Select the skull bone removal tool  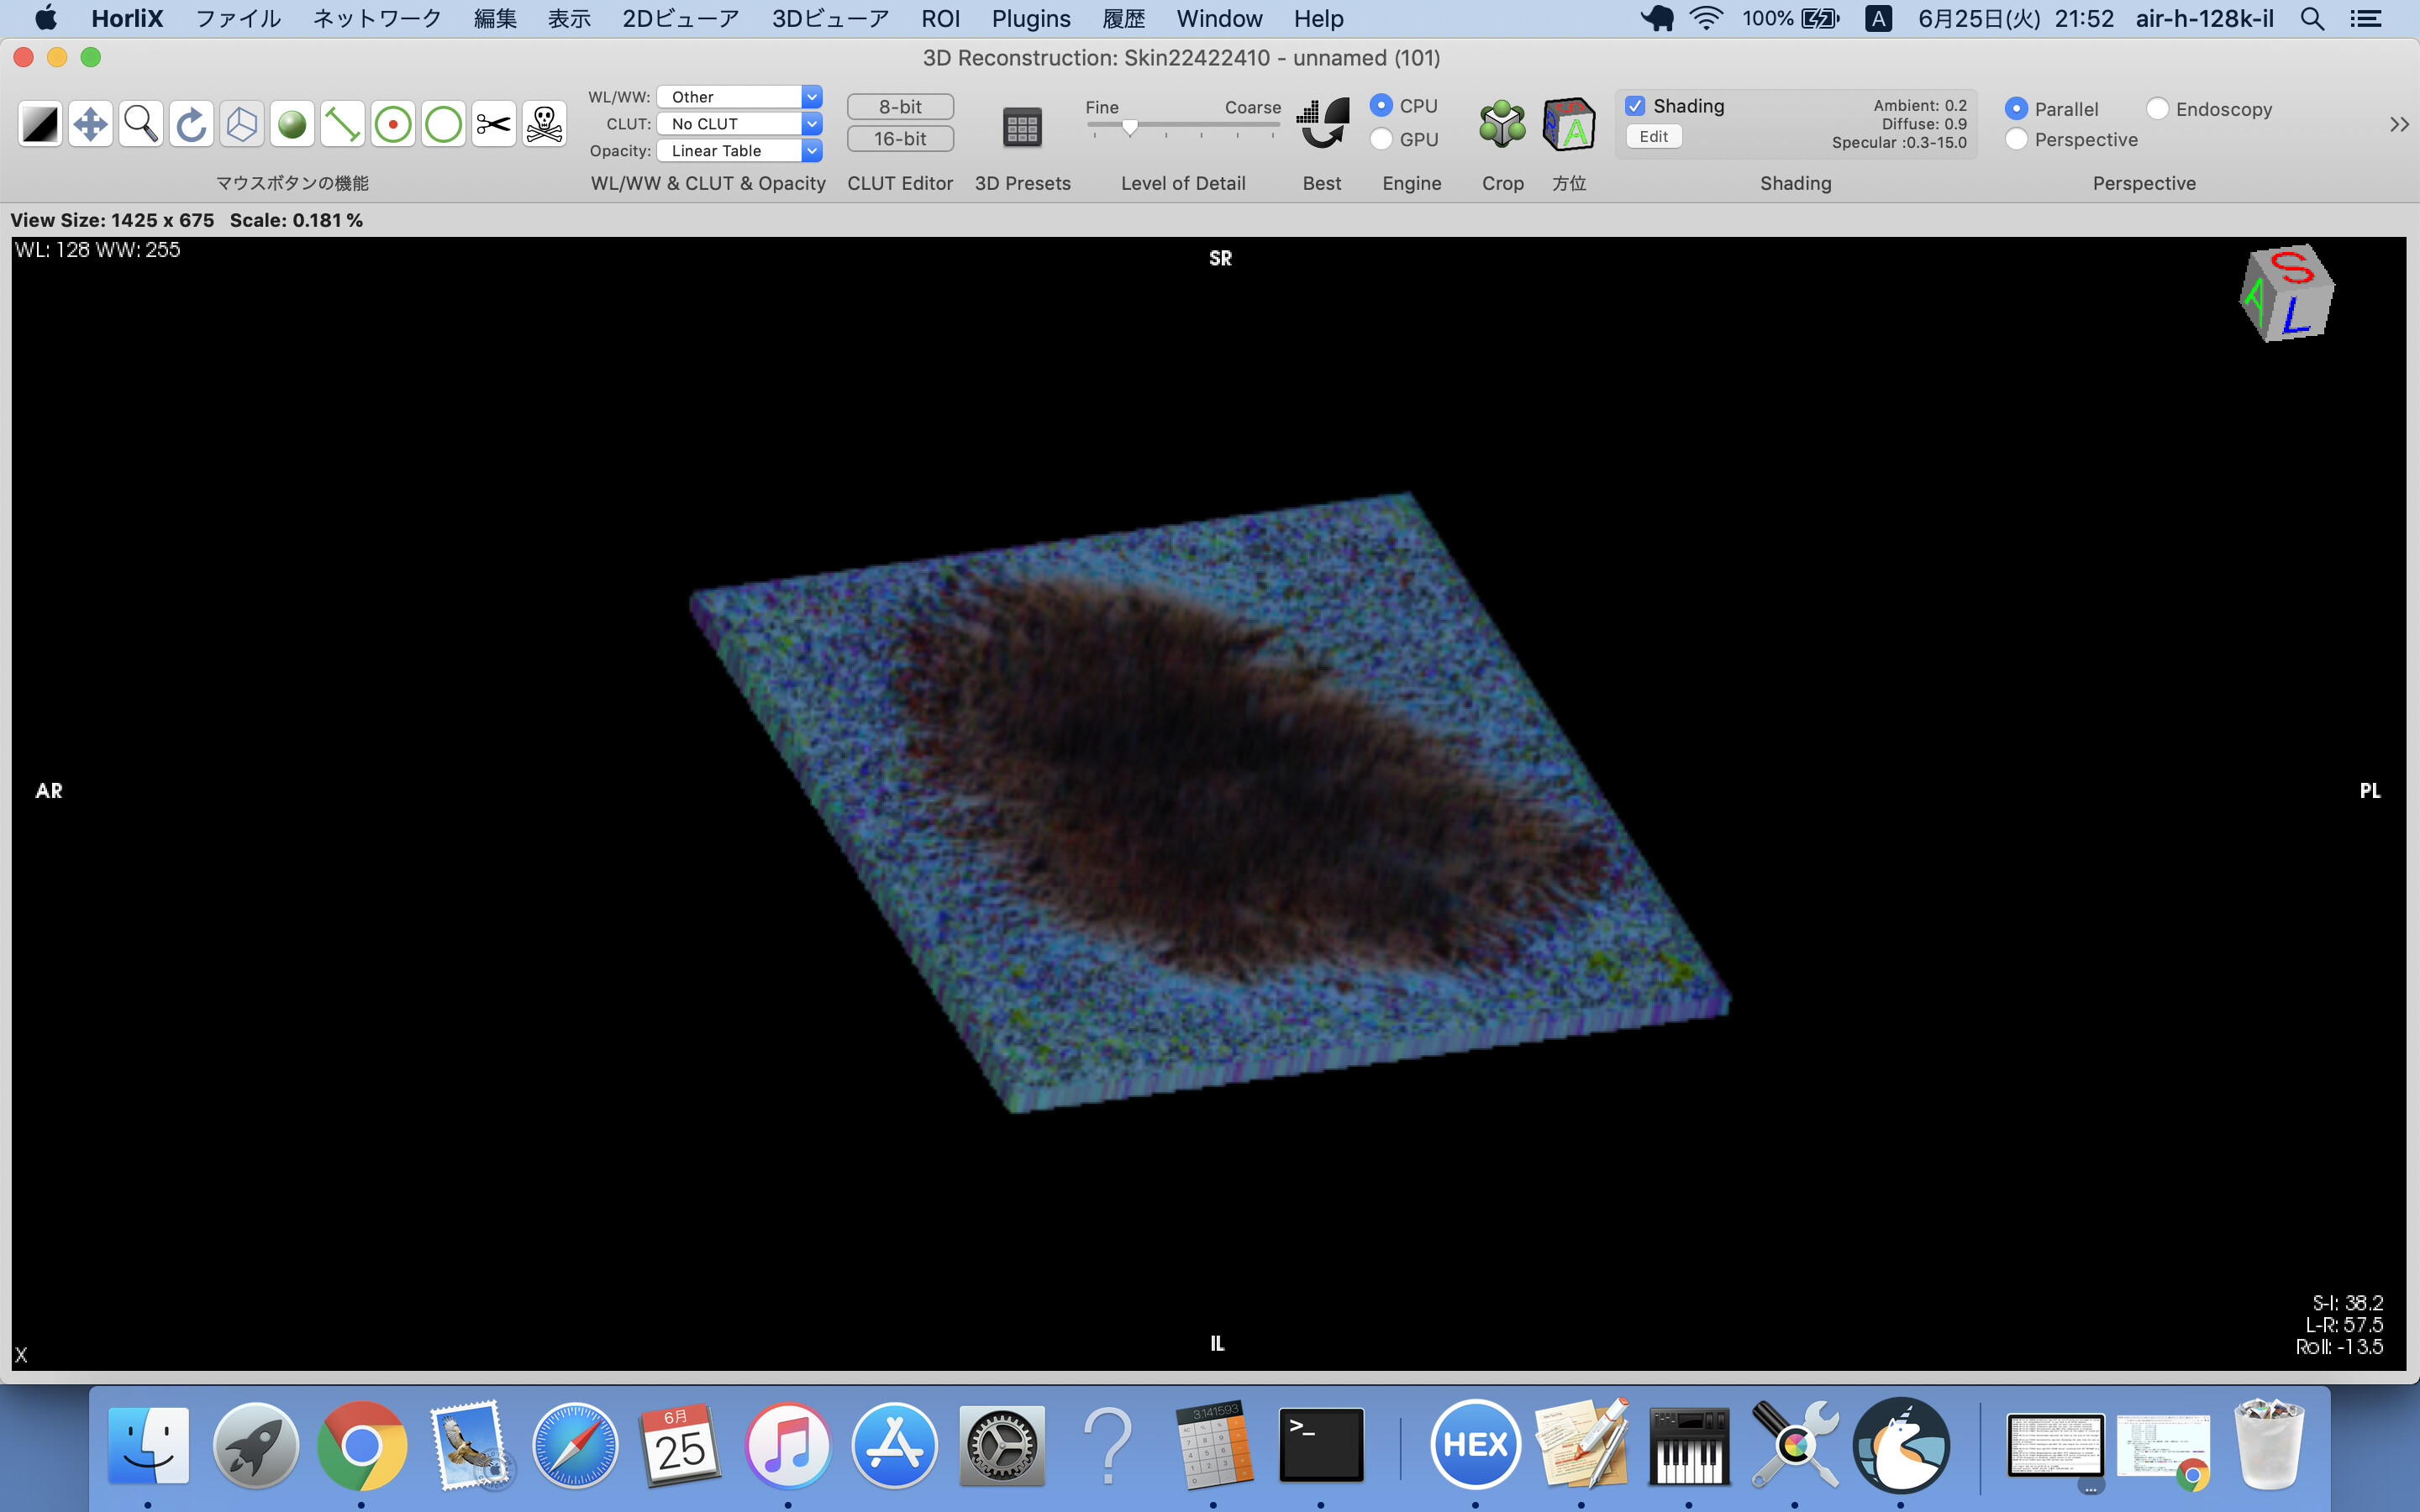tap(544, 125)
